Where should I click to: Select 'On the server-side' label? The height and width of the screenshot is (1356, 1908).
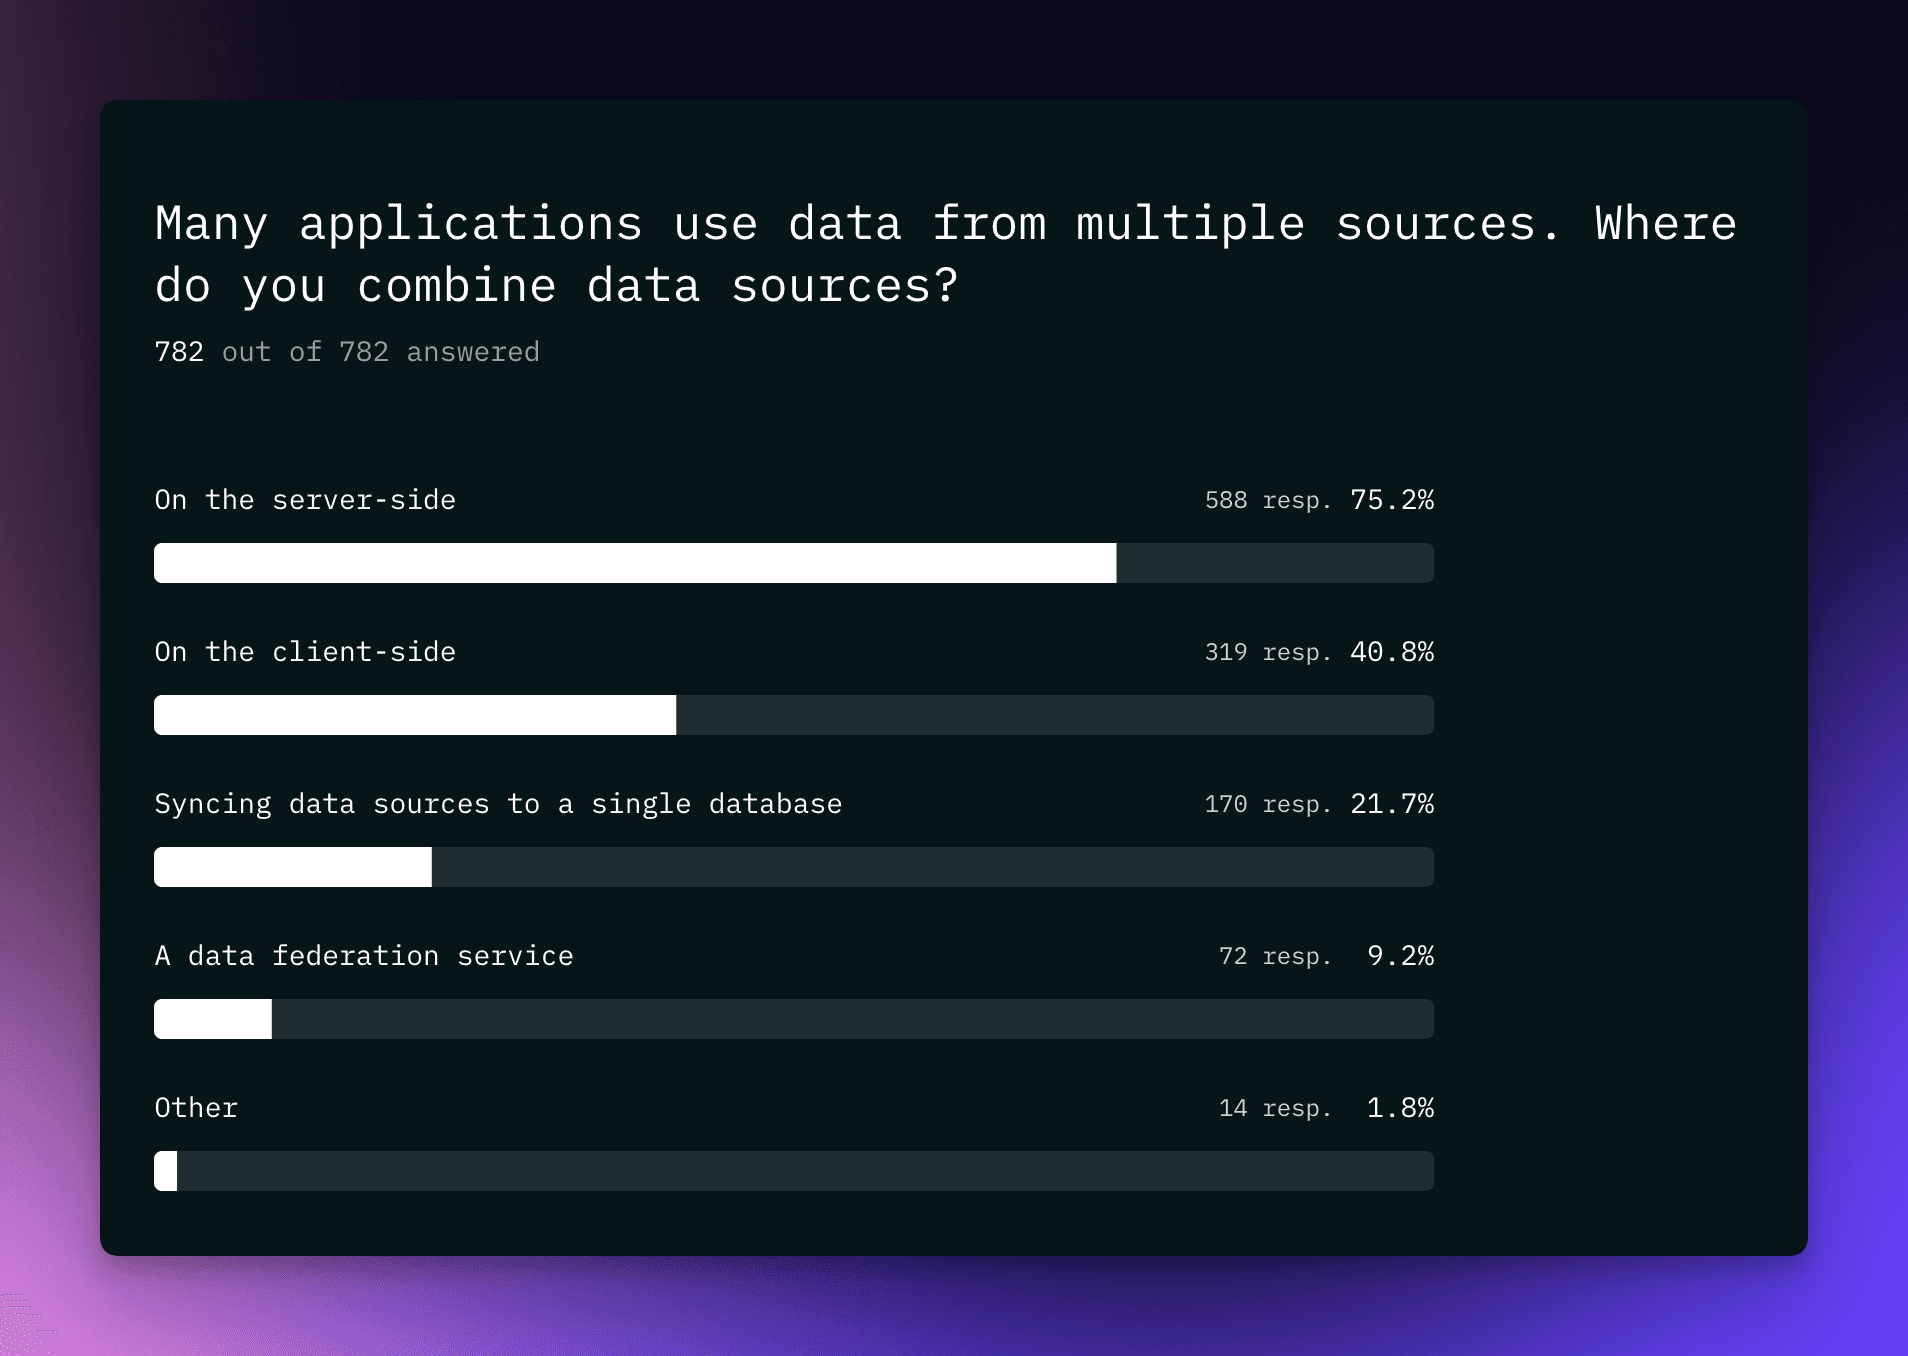pyautogui.click(x=305, y=500)
